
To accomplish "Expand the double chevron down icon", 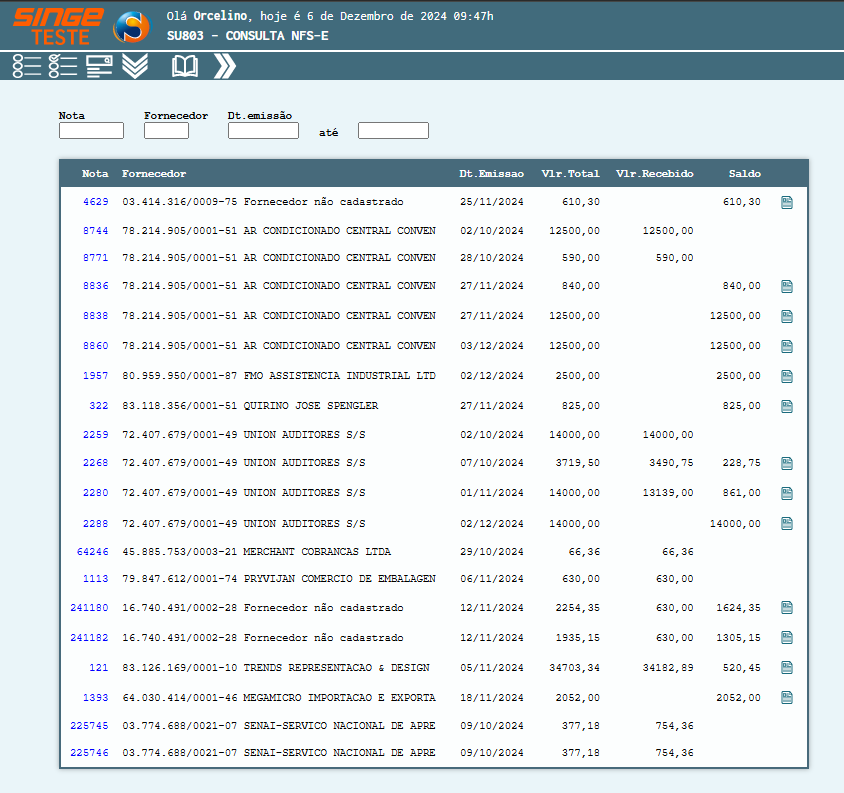I will 135,66.
